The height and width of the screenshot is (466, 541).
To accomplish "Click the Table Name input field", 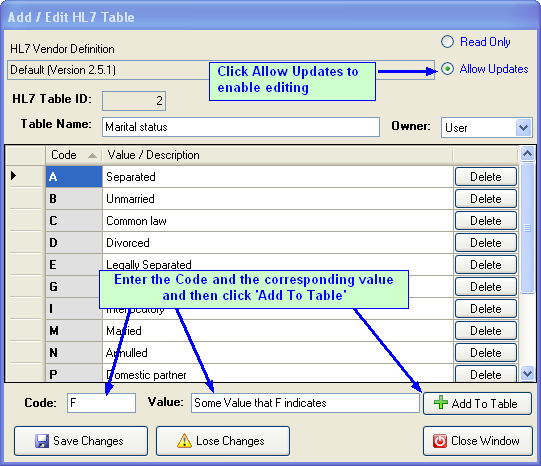I will pyautogui.click(x=241, y=127).
